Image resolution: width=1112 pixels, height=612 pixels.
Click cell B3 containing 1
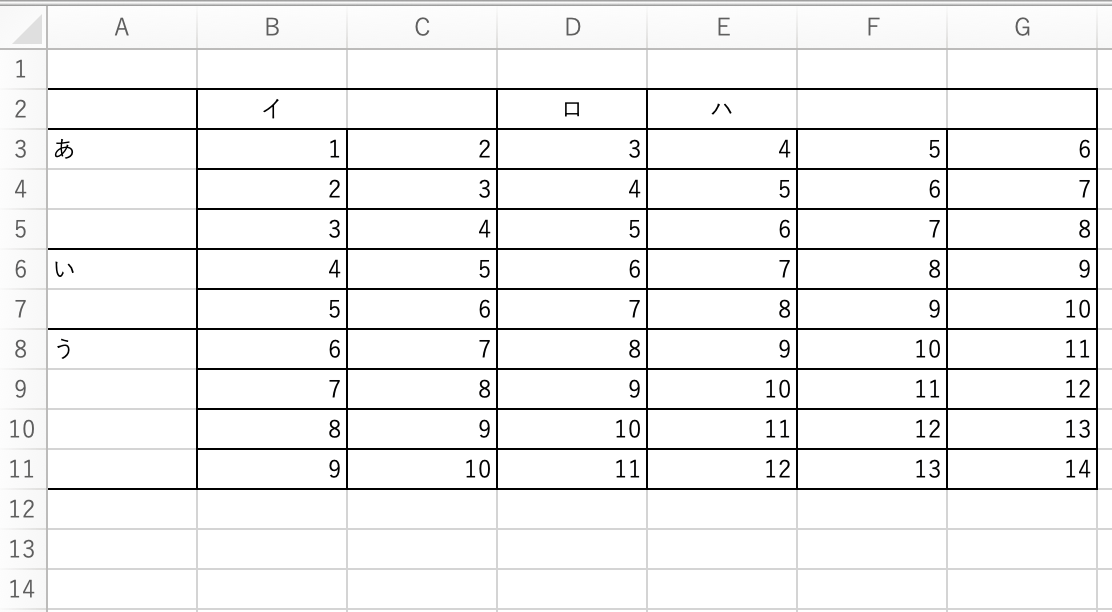click(x=272, y=149)
